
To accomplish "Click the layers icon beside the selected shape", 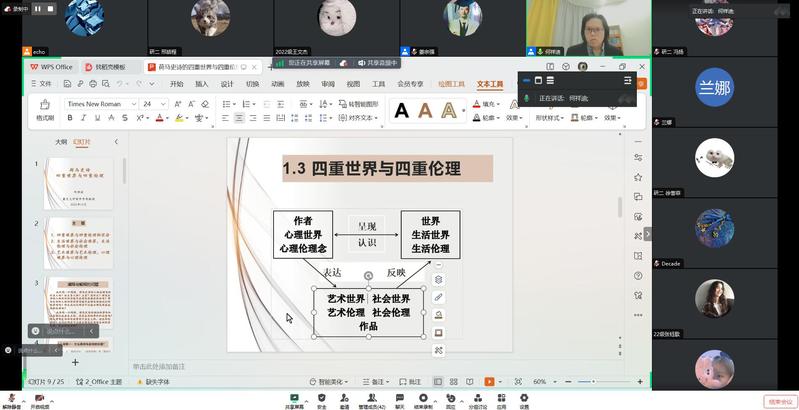I will (x=438, y=279).
